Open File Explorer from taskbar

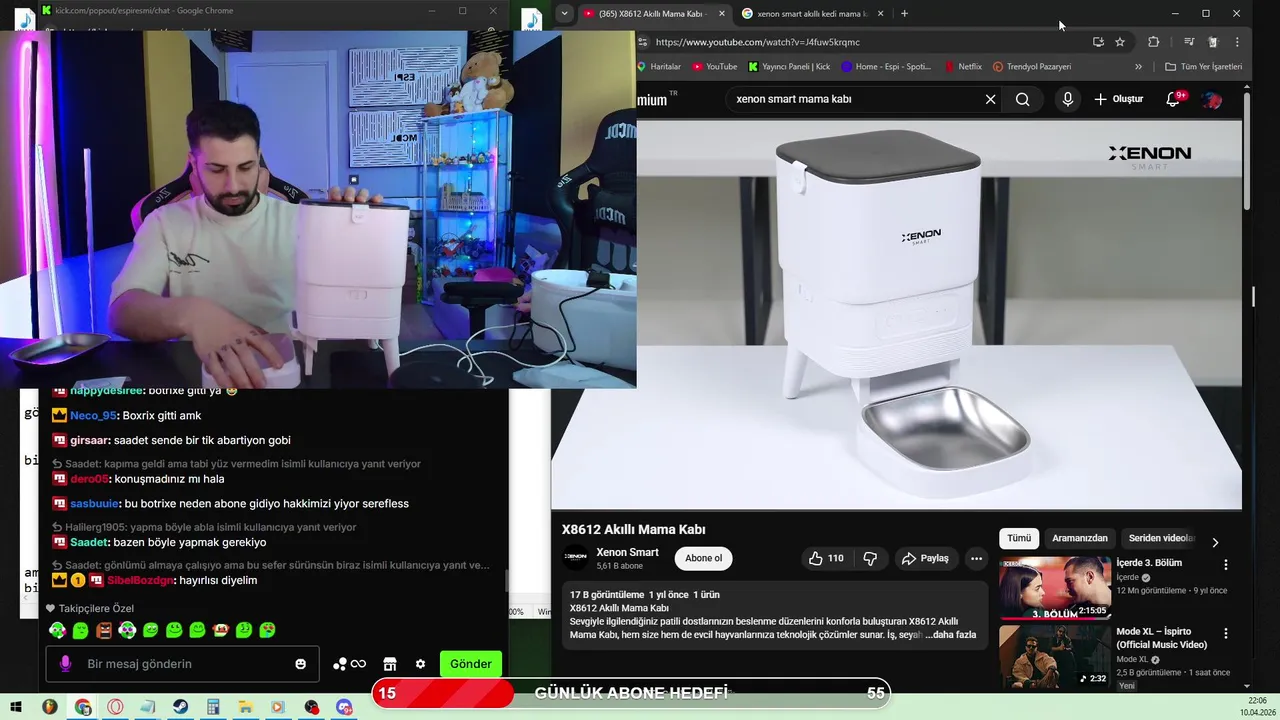point(246,707)
